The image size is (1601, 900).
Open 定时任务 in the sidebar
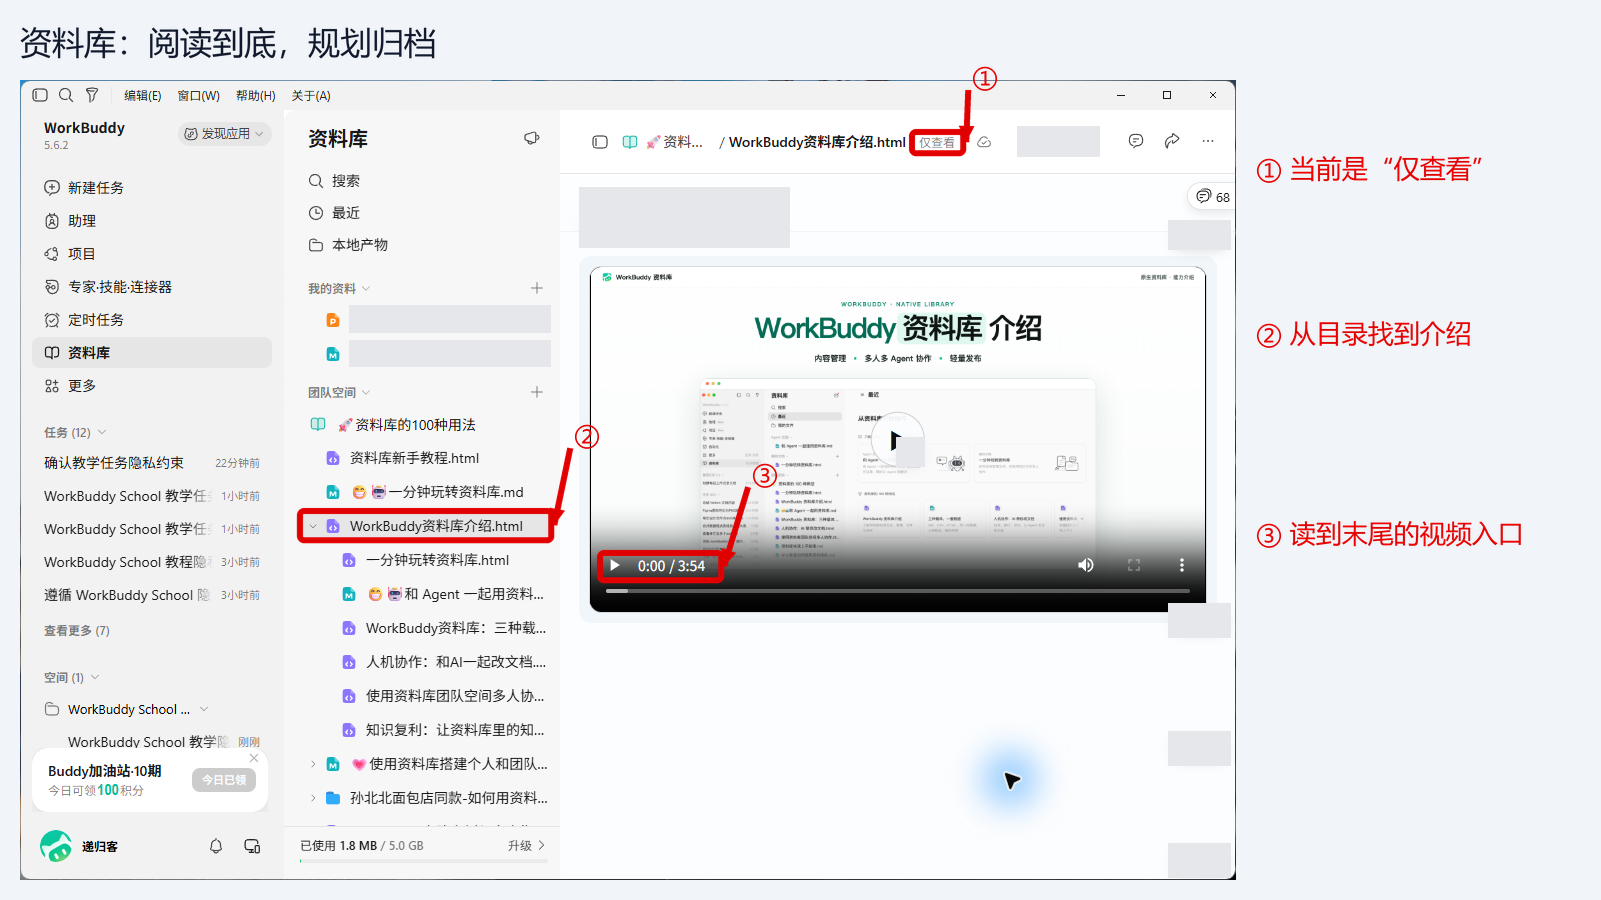click(152, 319)
